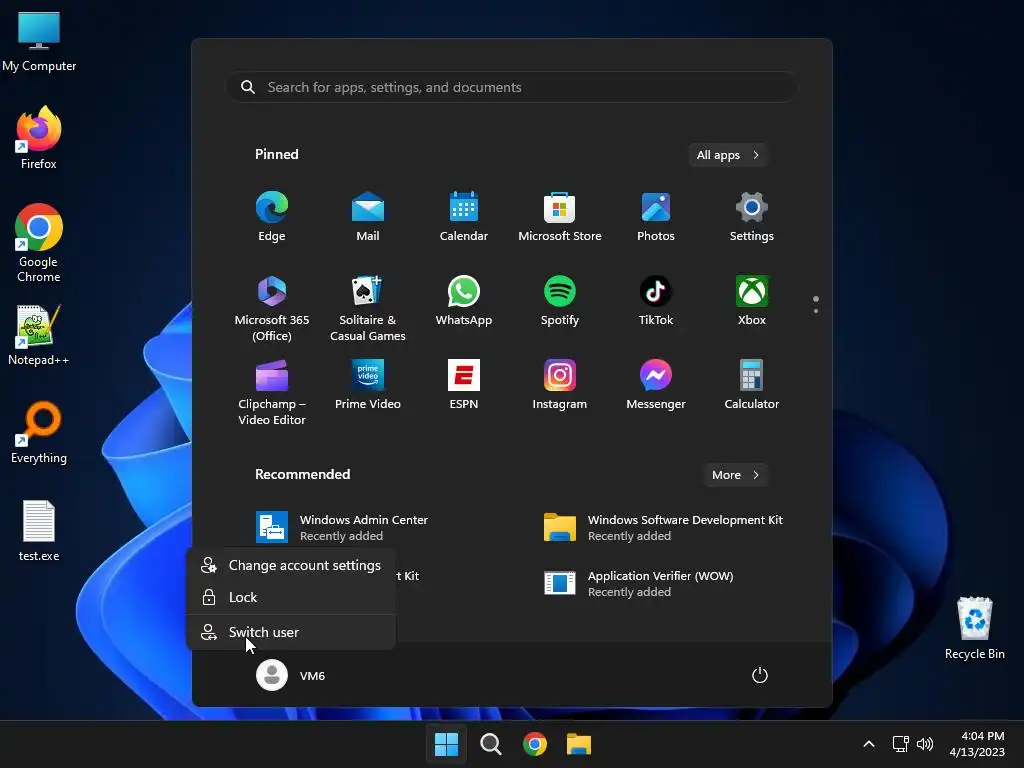This screenshot has width=1024, height=768.
Task: Expand All apps list
Action: pos(728,155)
